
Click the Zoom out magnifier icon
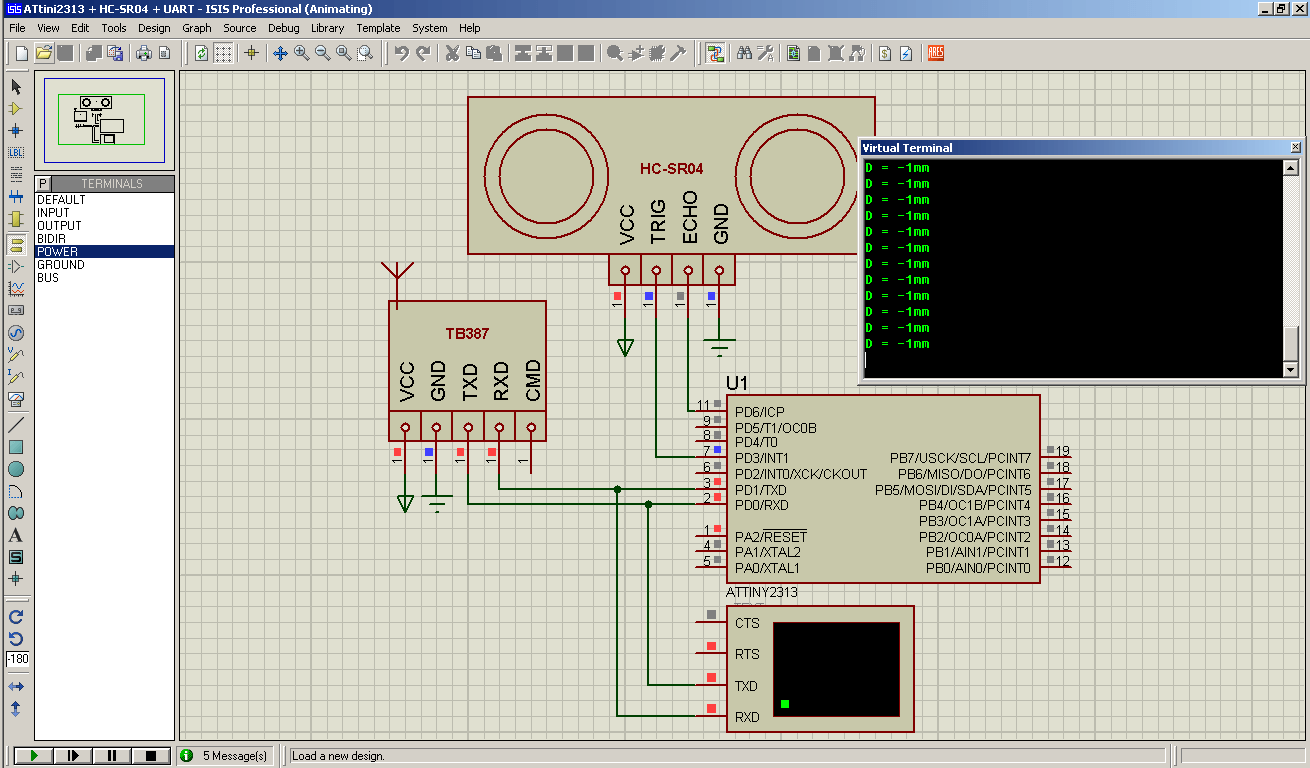322,53
